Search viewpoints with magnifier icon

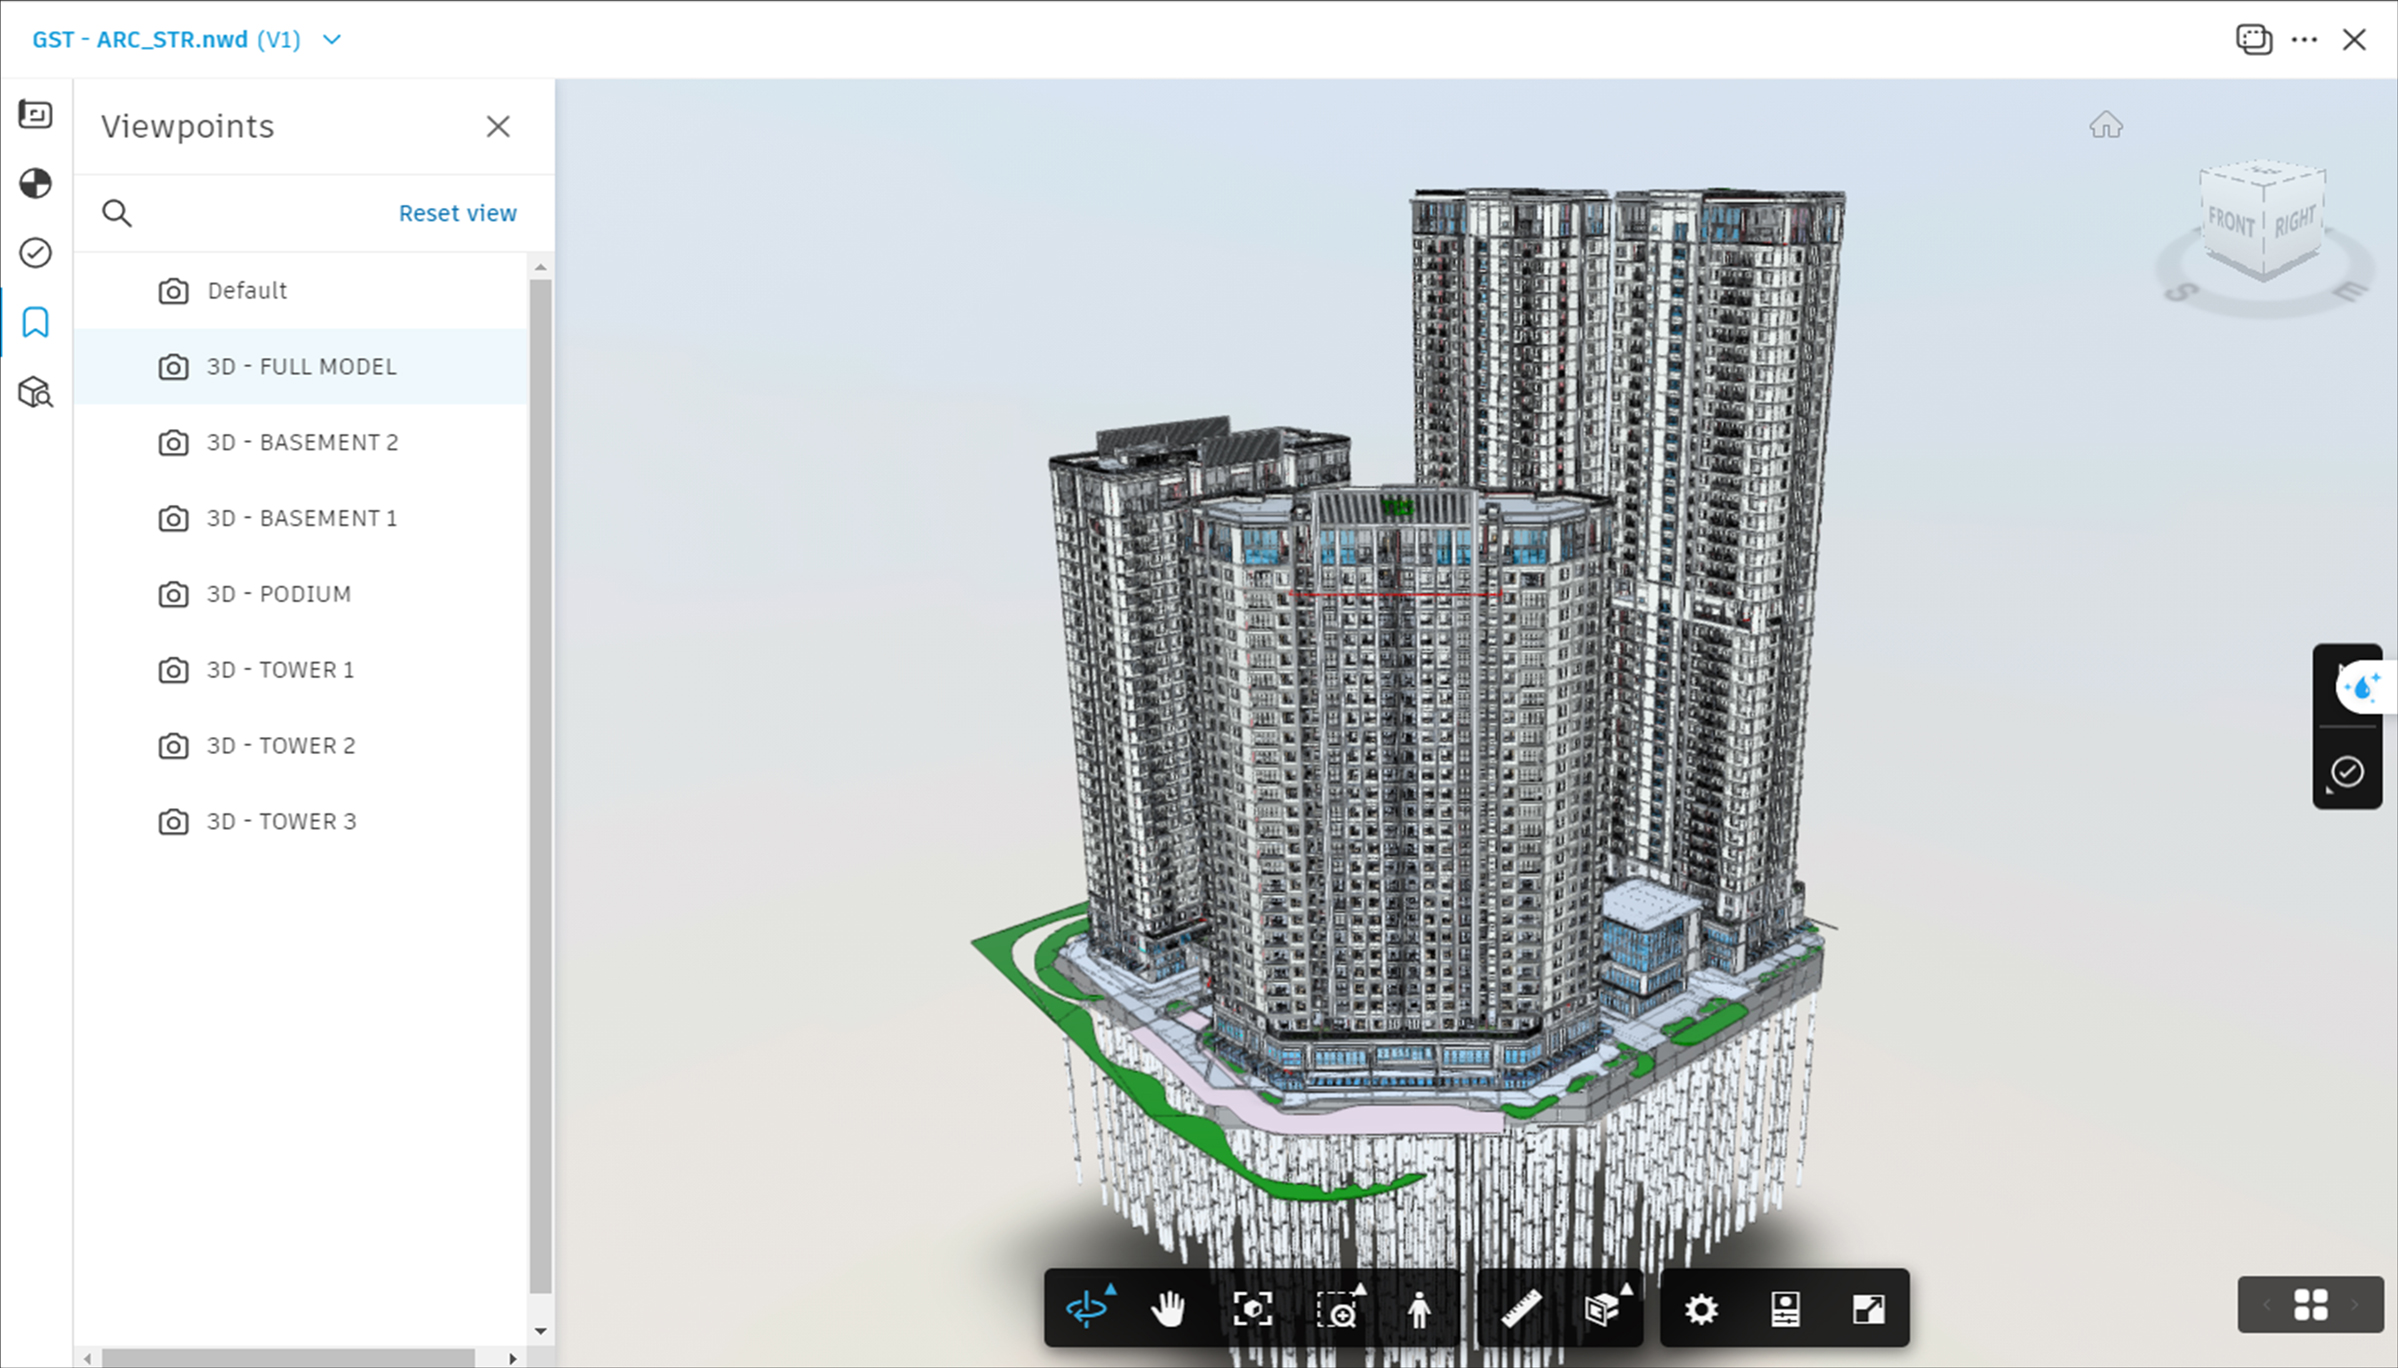coord(117,213)
